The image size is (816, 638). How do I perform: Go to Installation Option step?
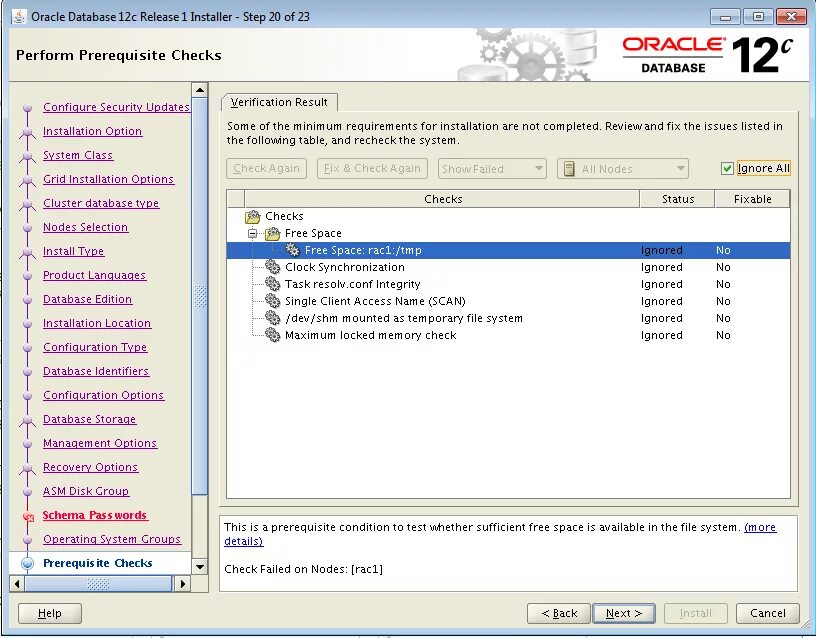coord(92,131)
